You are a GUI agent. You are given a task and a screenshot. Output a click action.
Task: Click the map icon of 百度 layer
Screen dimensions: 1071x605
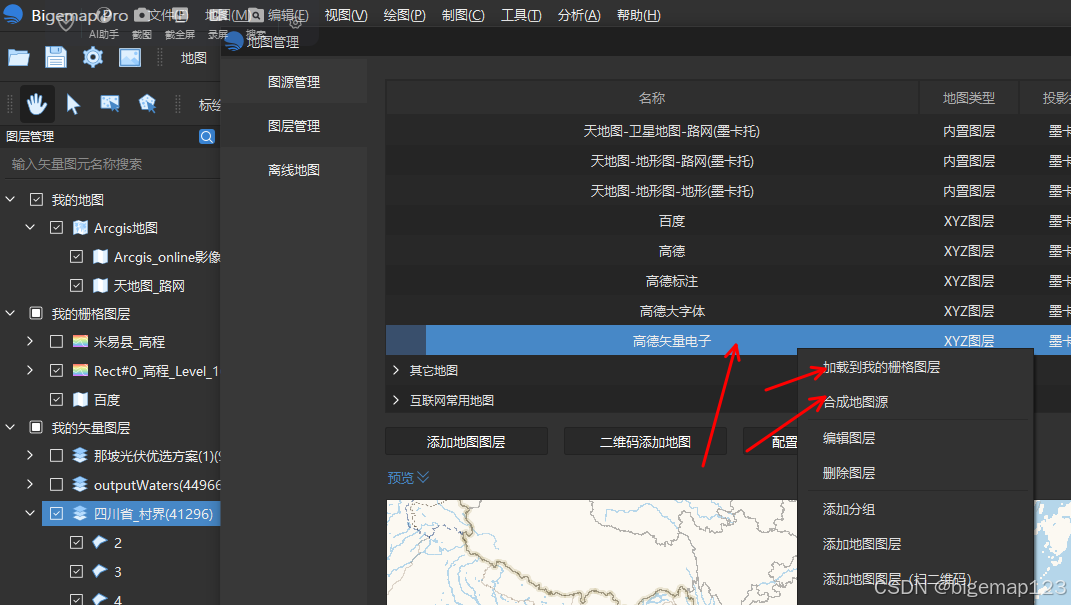(x=80, y=399)
